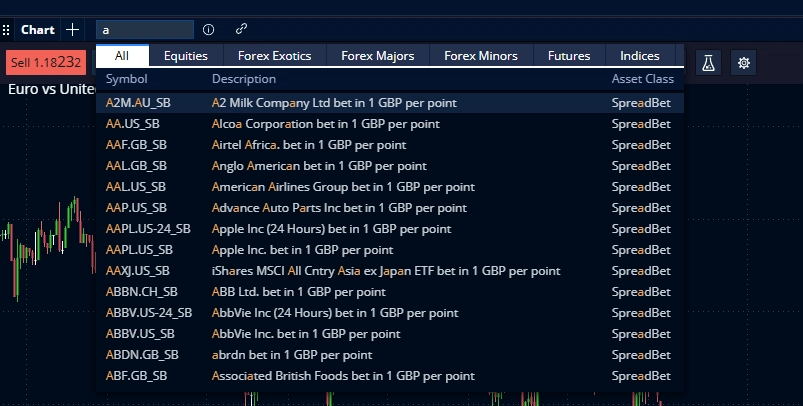Click the chain link icon
Viewport: 803px width, 406px height.
pyautogui.click(x=241, y=29)
